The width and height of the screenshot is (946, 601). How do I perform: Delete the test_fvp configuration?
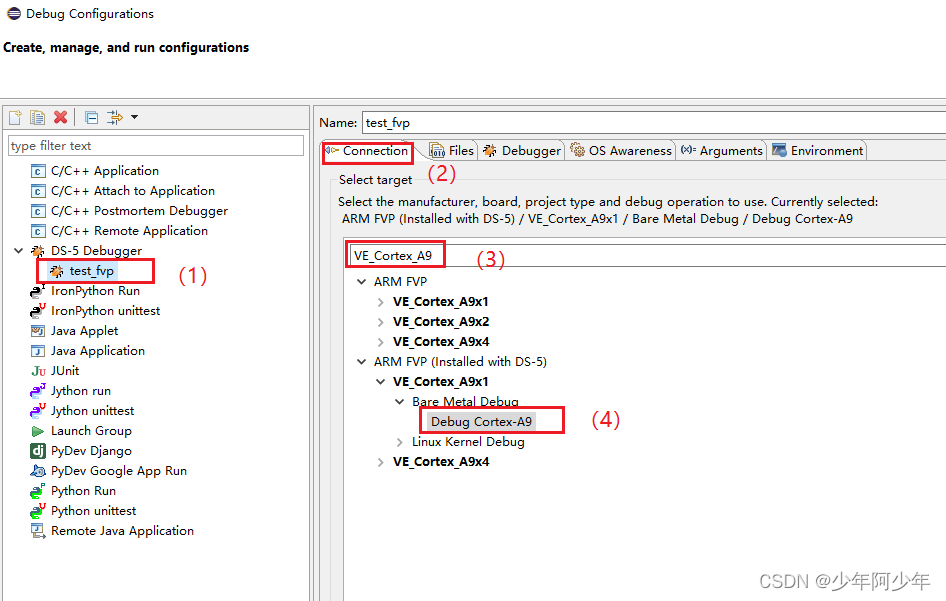[x=60, y=117]
